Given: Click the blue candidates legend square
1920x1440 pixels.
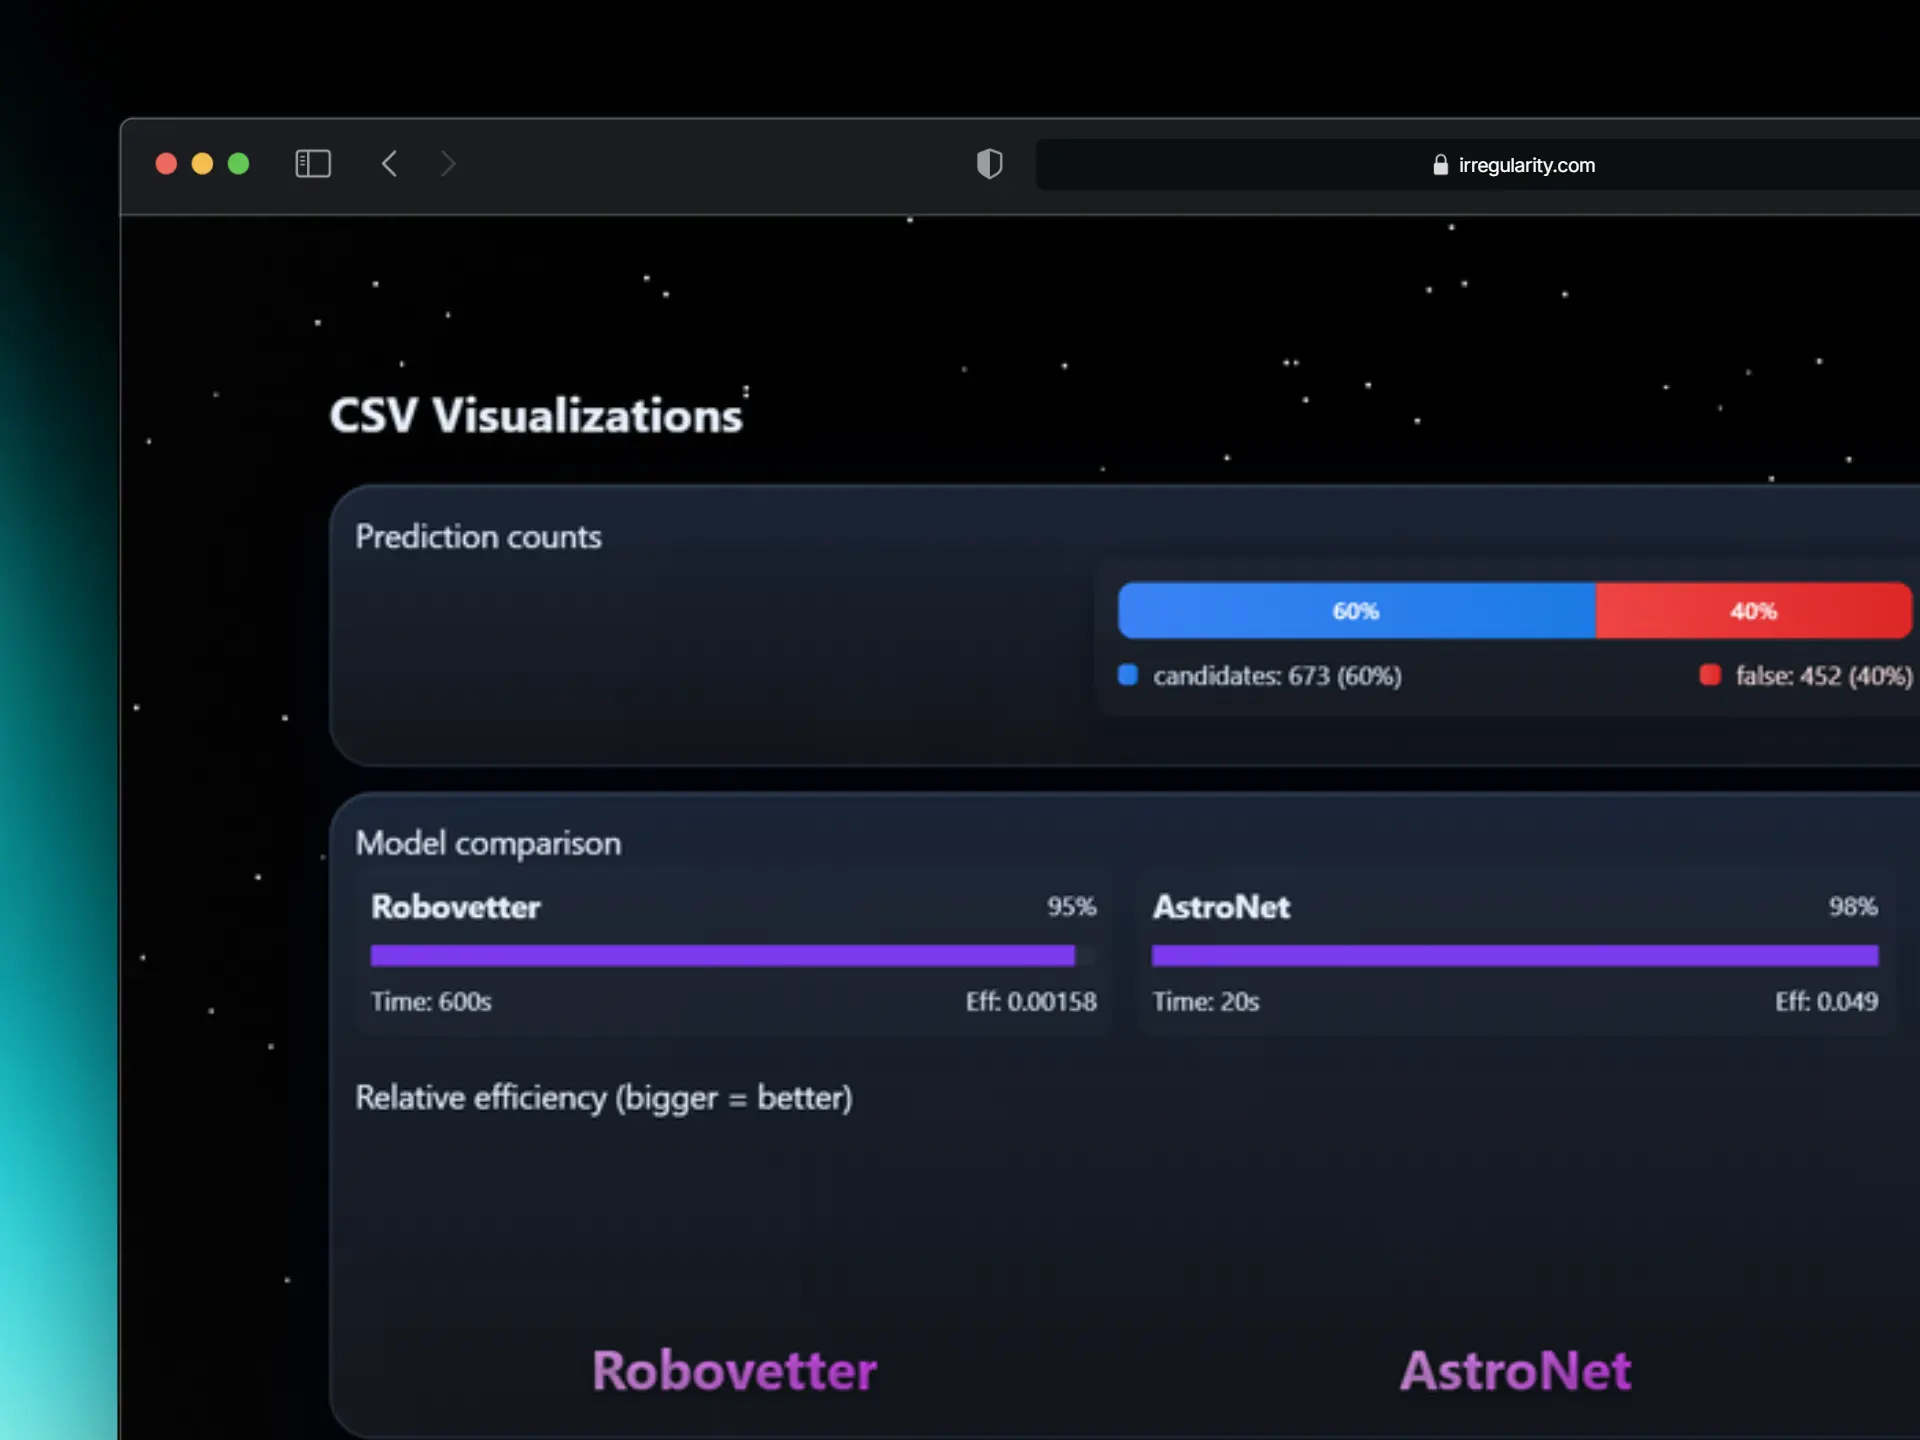Looking at the screenshot, I should pos(1128,675).
